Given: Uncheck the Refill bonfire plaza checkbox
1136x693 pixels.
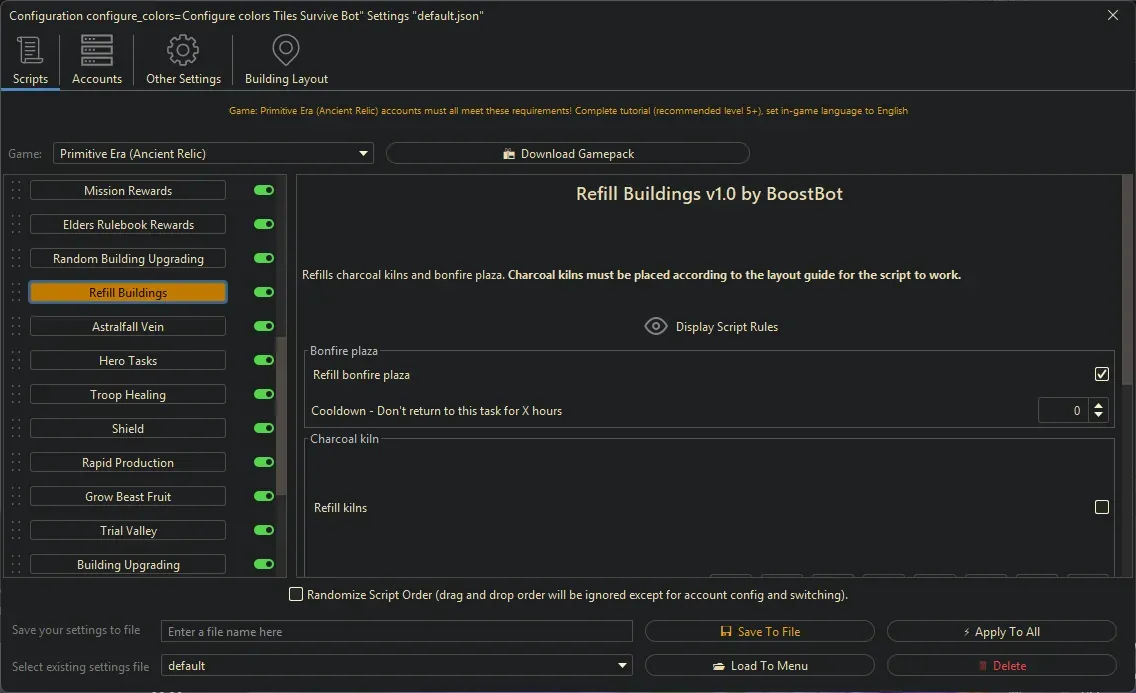Looking at the screenshot, I should coord(1102,374).
